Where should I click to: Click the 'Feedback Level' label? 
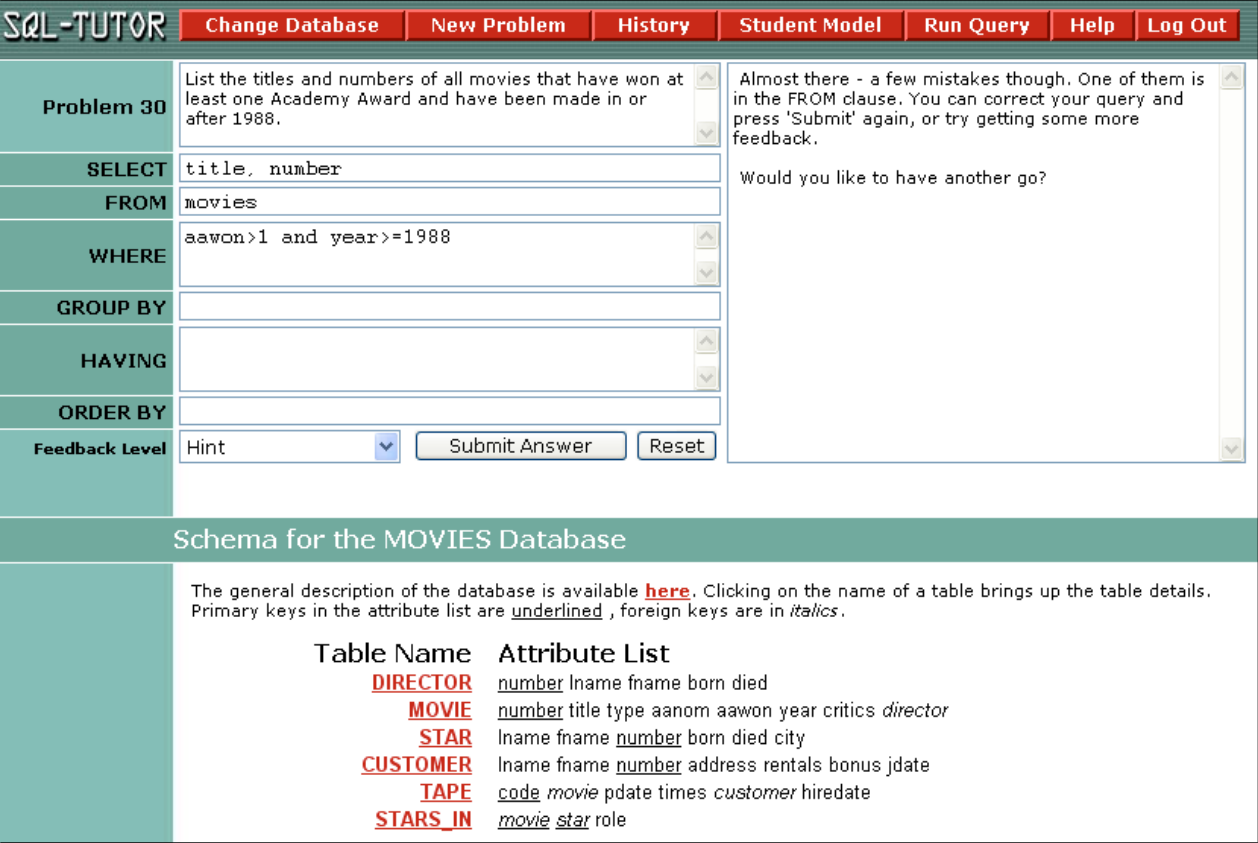tap(100, 449)
